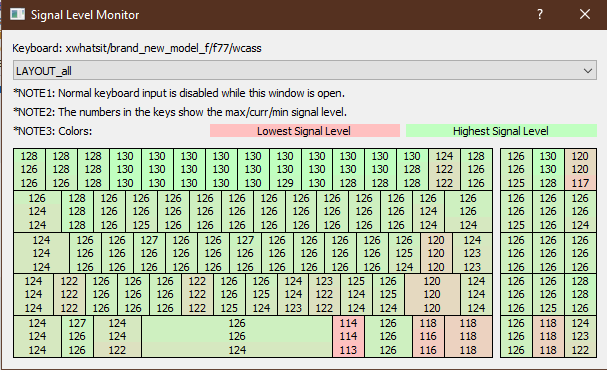Click the top-row key showing 124/122/122
607x370 pixels.
[x=444, y=169]
